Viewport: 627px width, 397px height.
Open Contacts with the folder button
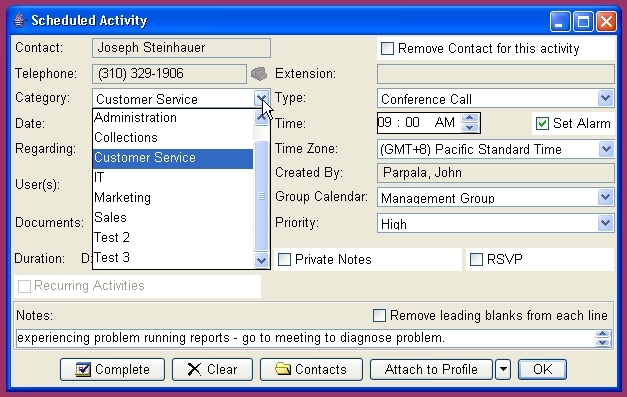click(x=312, y=369)
